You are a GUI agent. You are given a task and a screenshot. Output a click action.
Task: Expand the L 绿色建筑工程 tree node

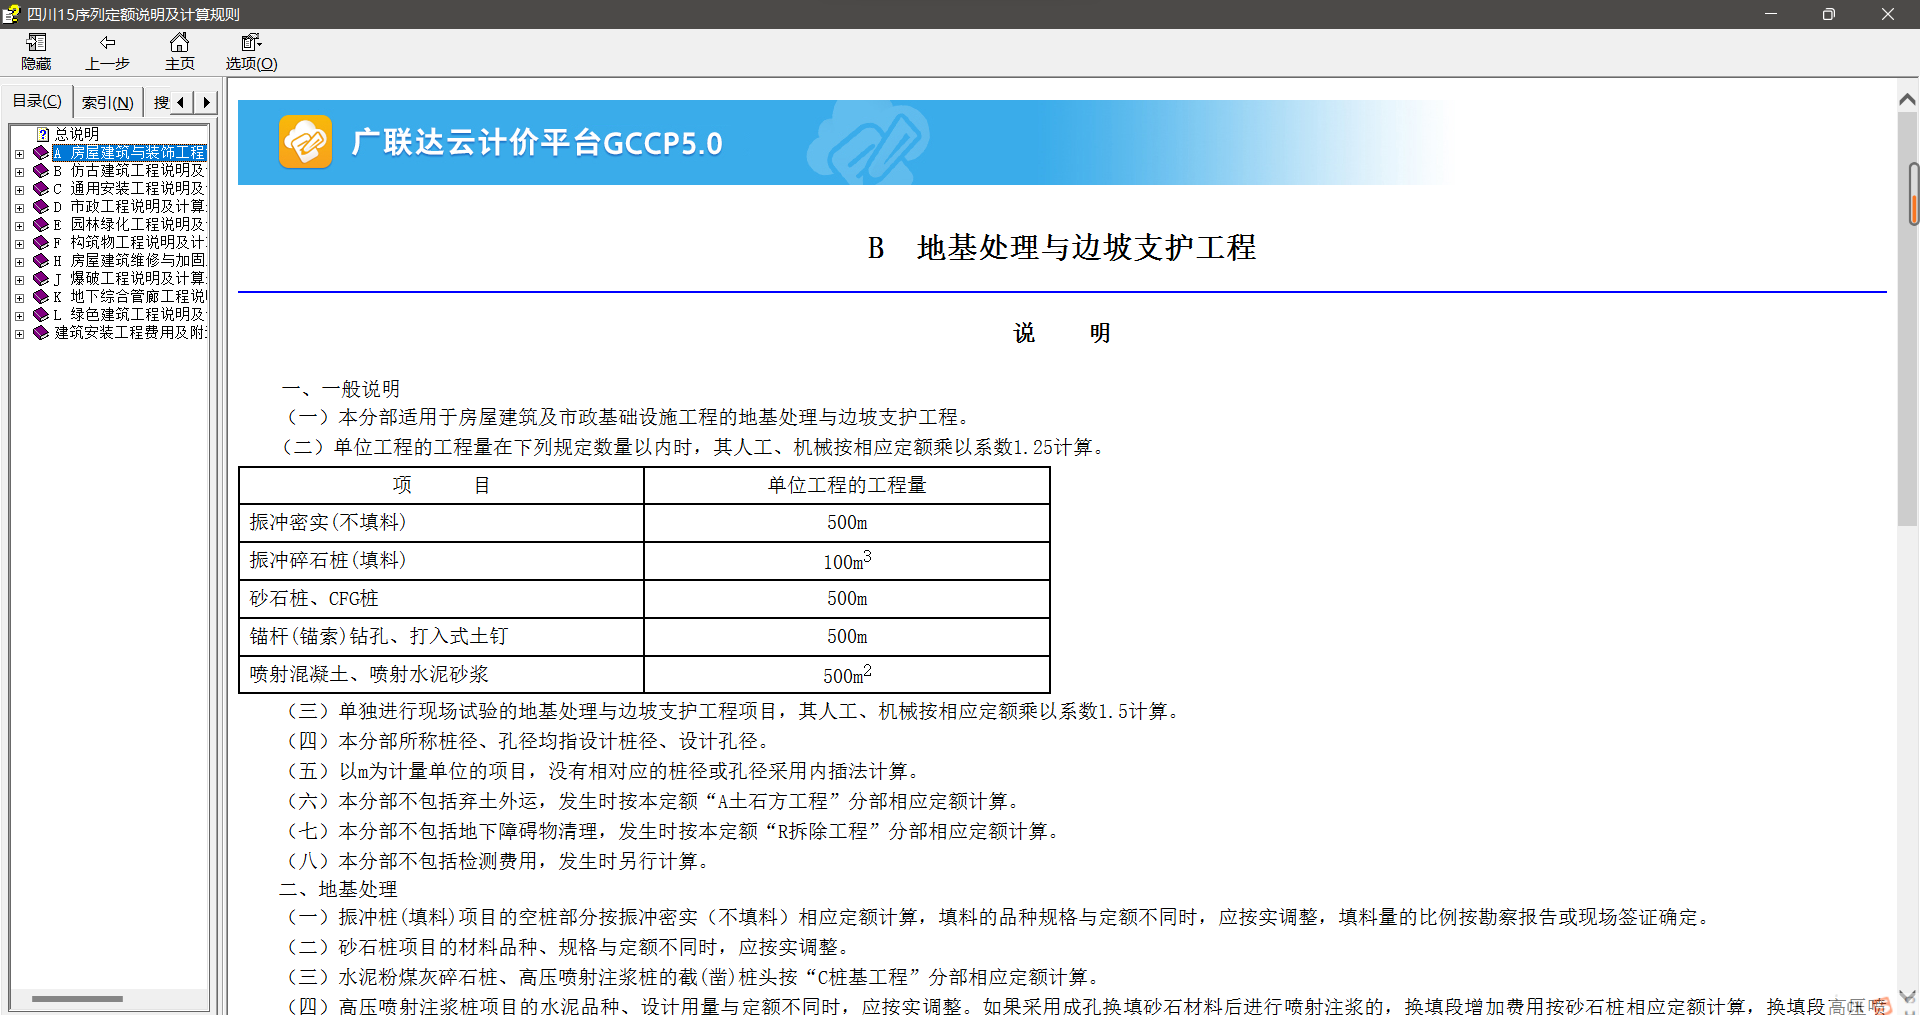pyautogui.click(x=19, y=316)
